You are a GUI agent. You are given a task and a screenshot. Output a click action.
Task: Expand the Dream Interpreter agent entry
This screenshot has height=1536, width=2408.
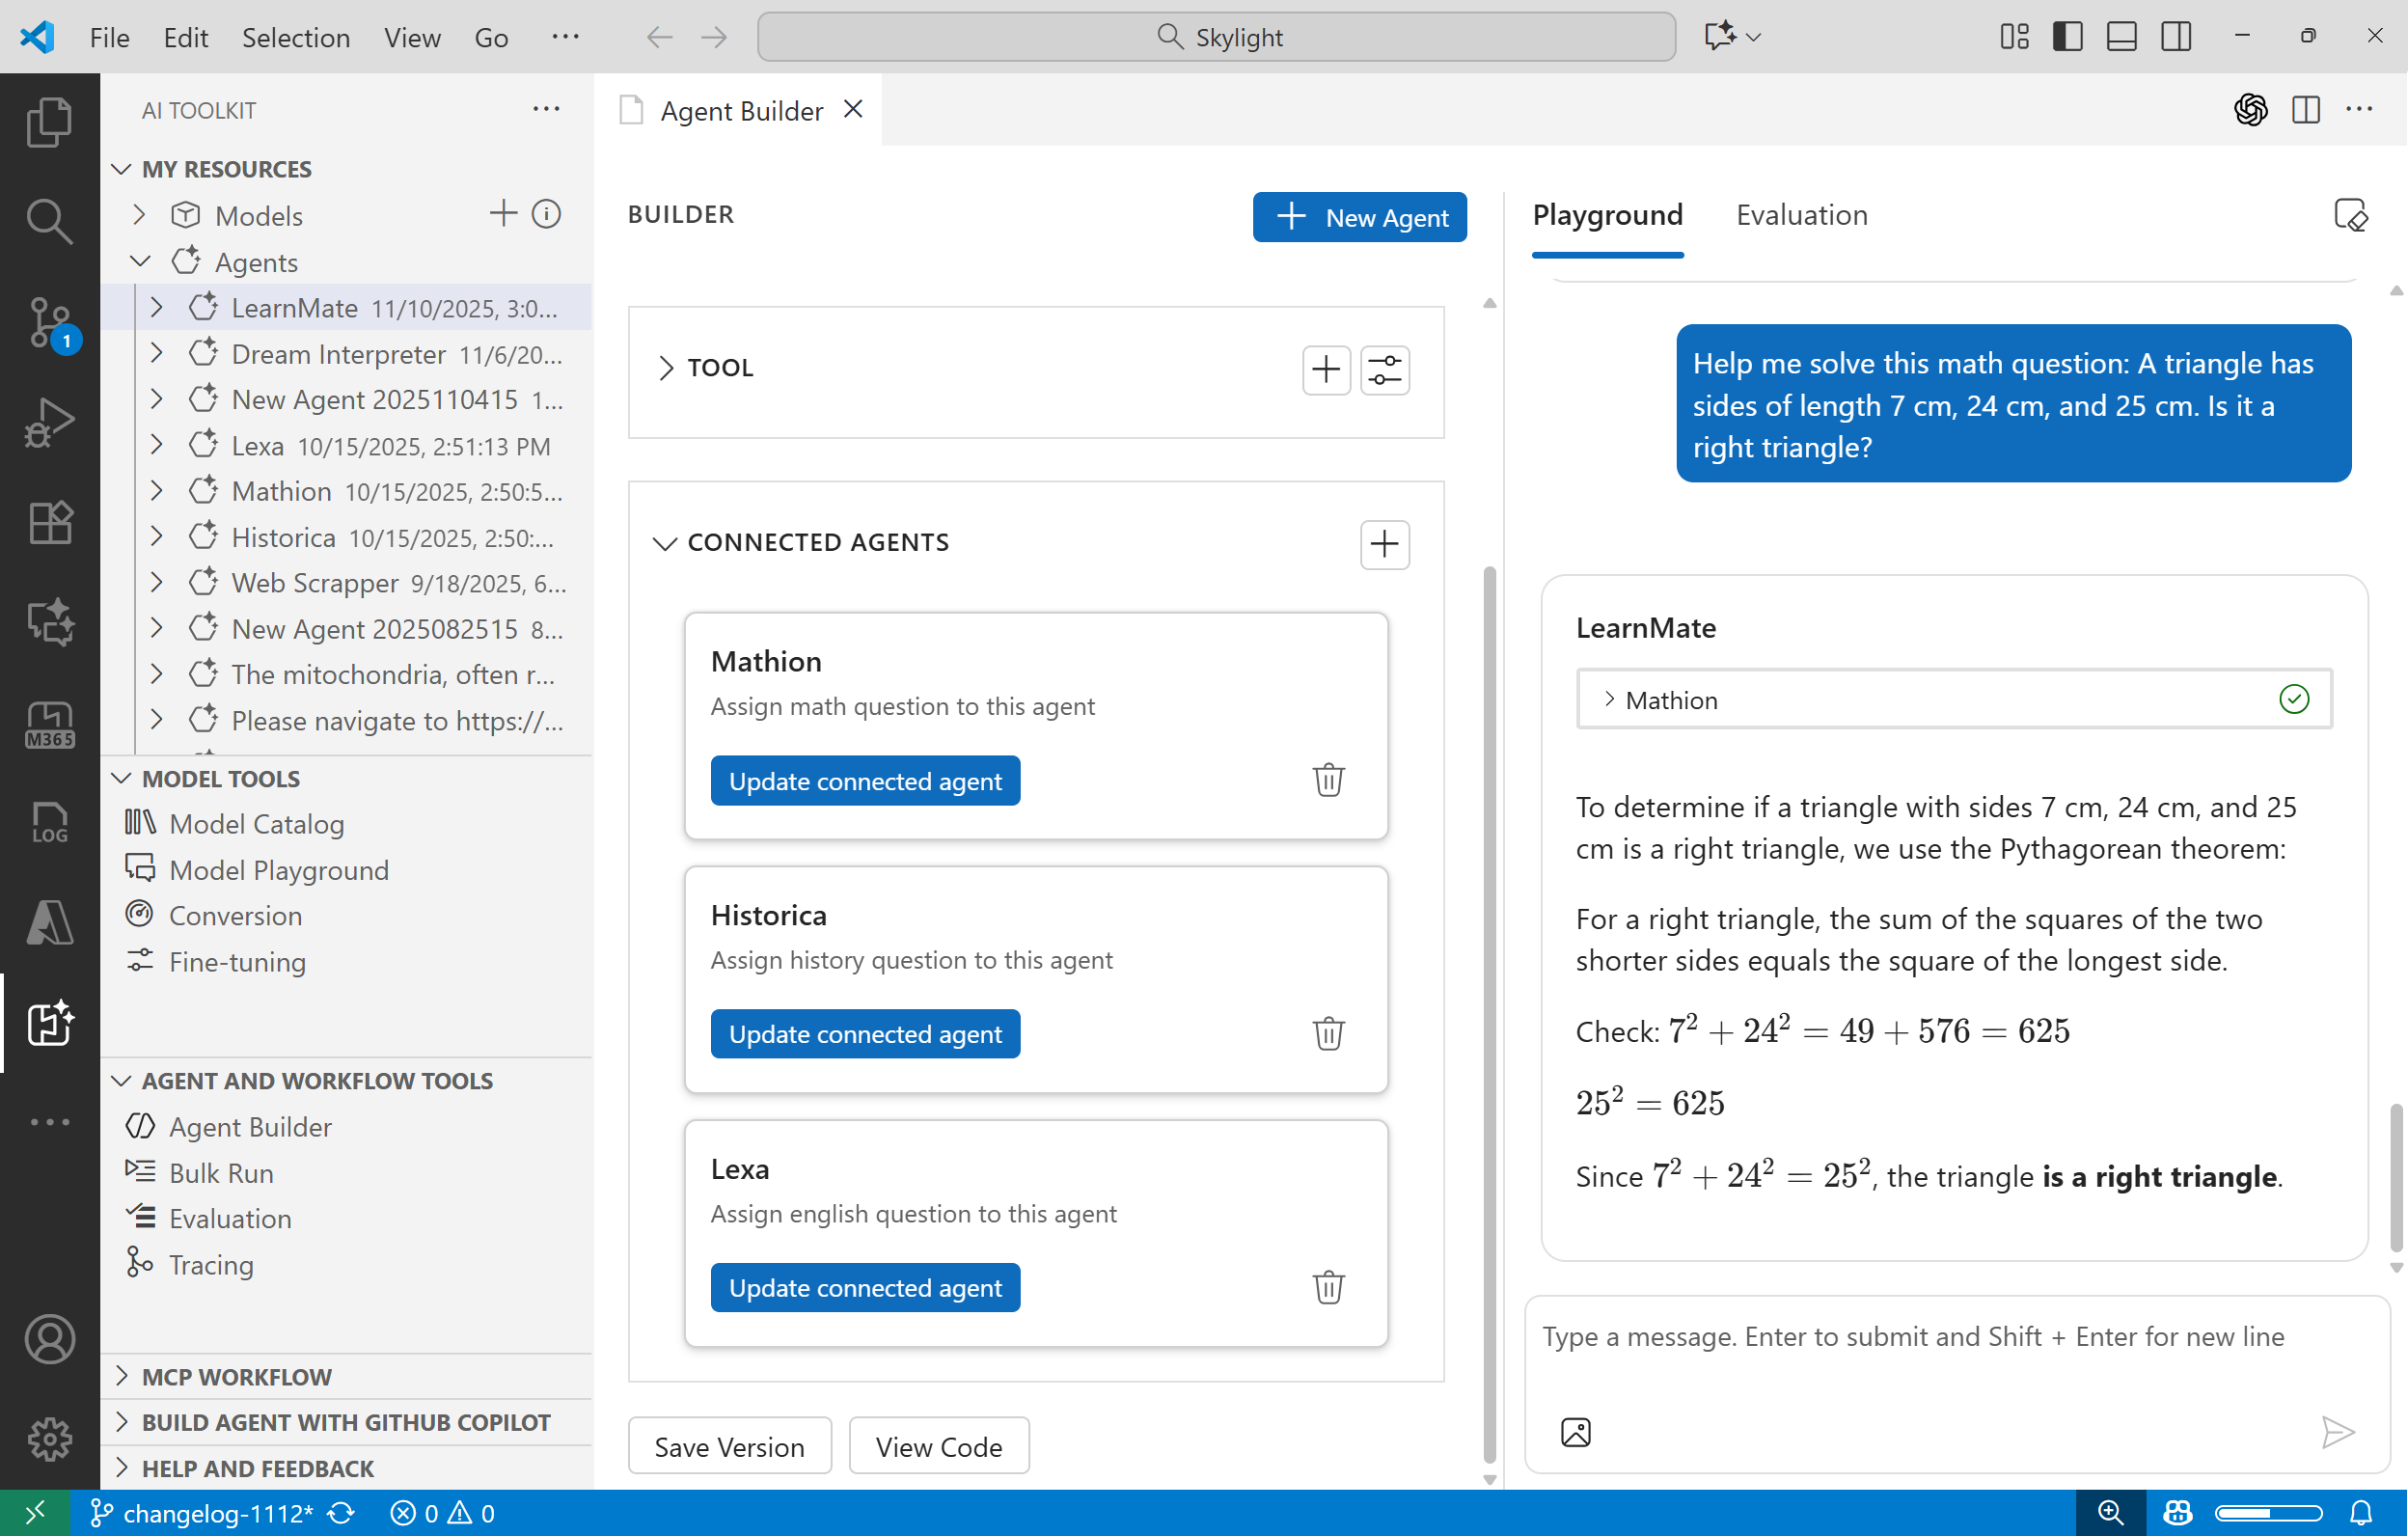pos(156,353)
